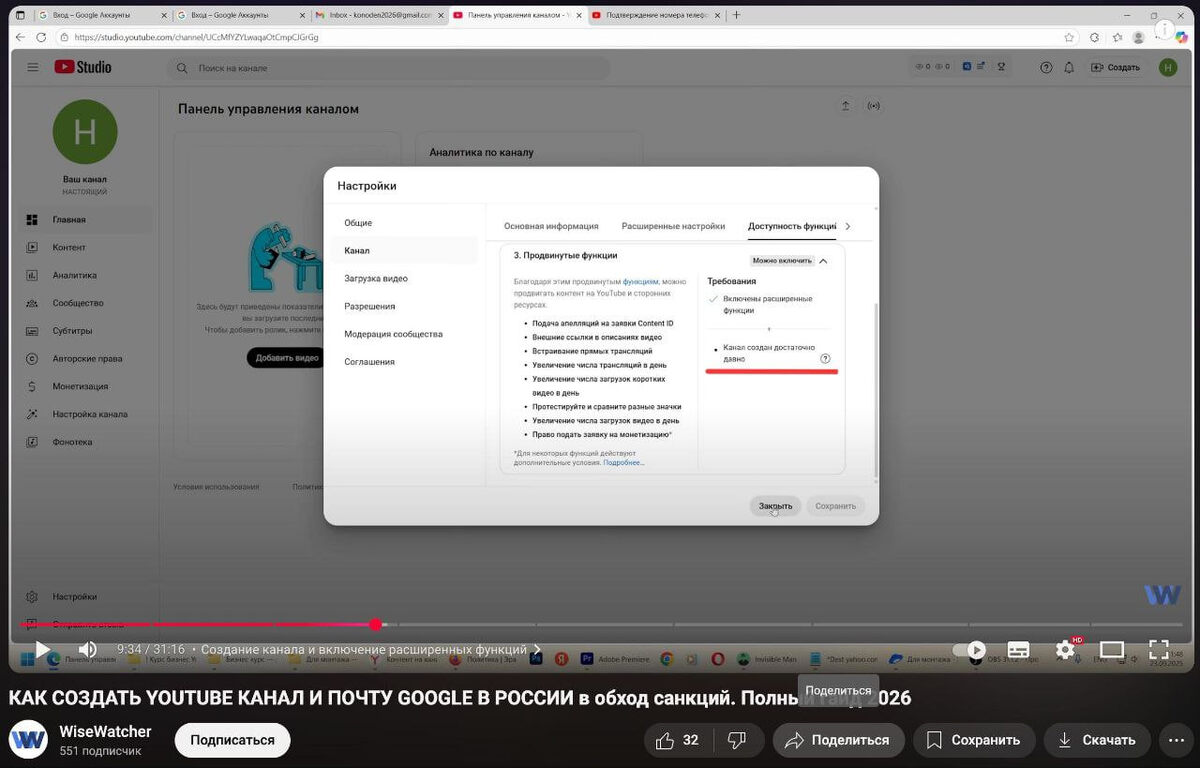1200x768 pixels.
Task: Switch to the Доступность функций tab
Action: pyautogui.click(x=792, y=226)
